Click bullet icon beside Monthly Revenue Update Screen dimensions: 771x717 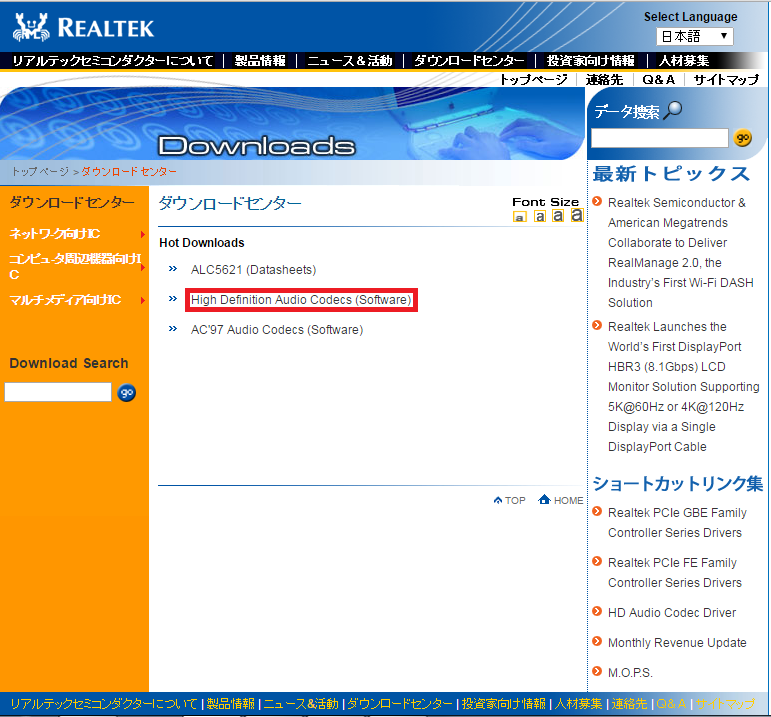(597, 641)
